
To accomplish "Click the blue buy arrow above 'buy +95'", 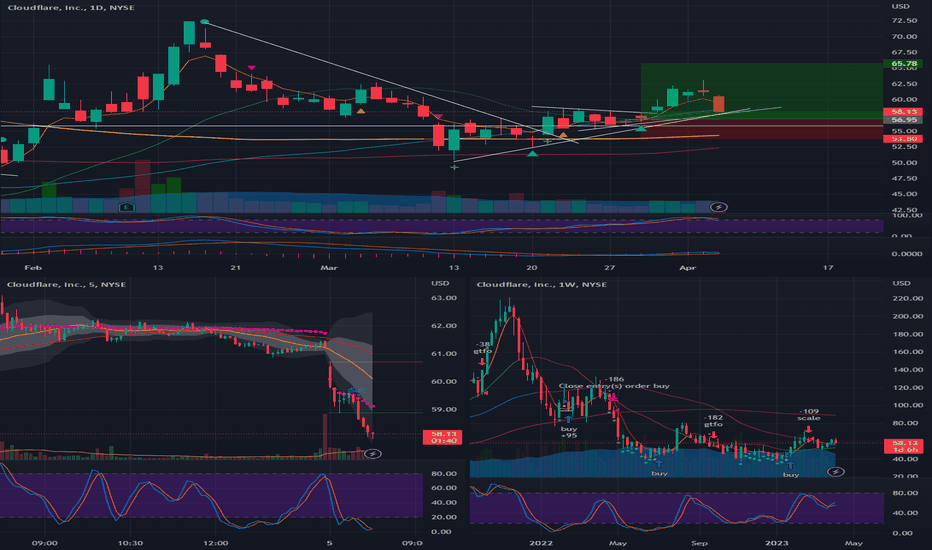I will (x=568, y=419).
